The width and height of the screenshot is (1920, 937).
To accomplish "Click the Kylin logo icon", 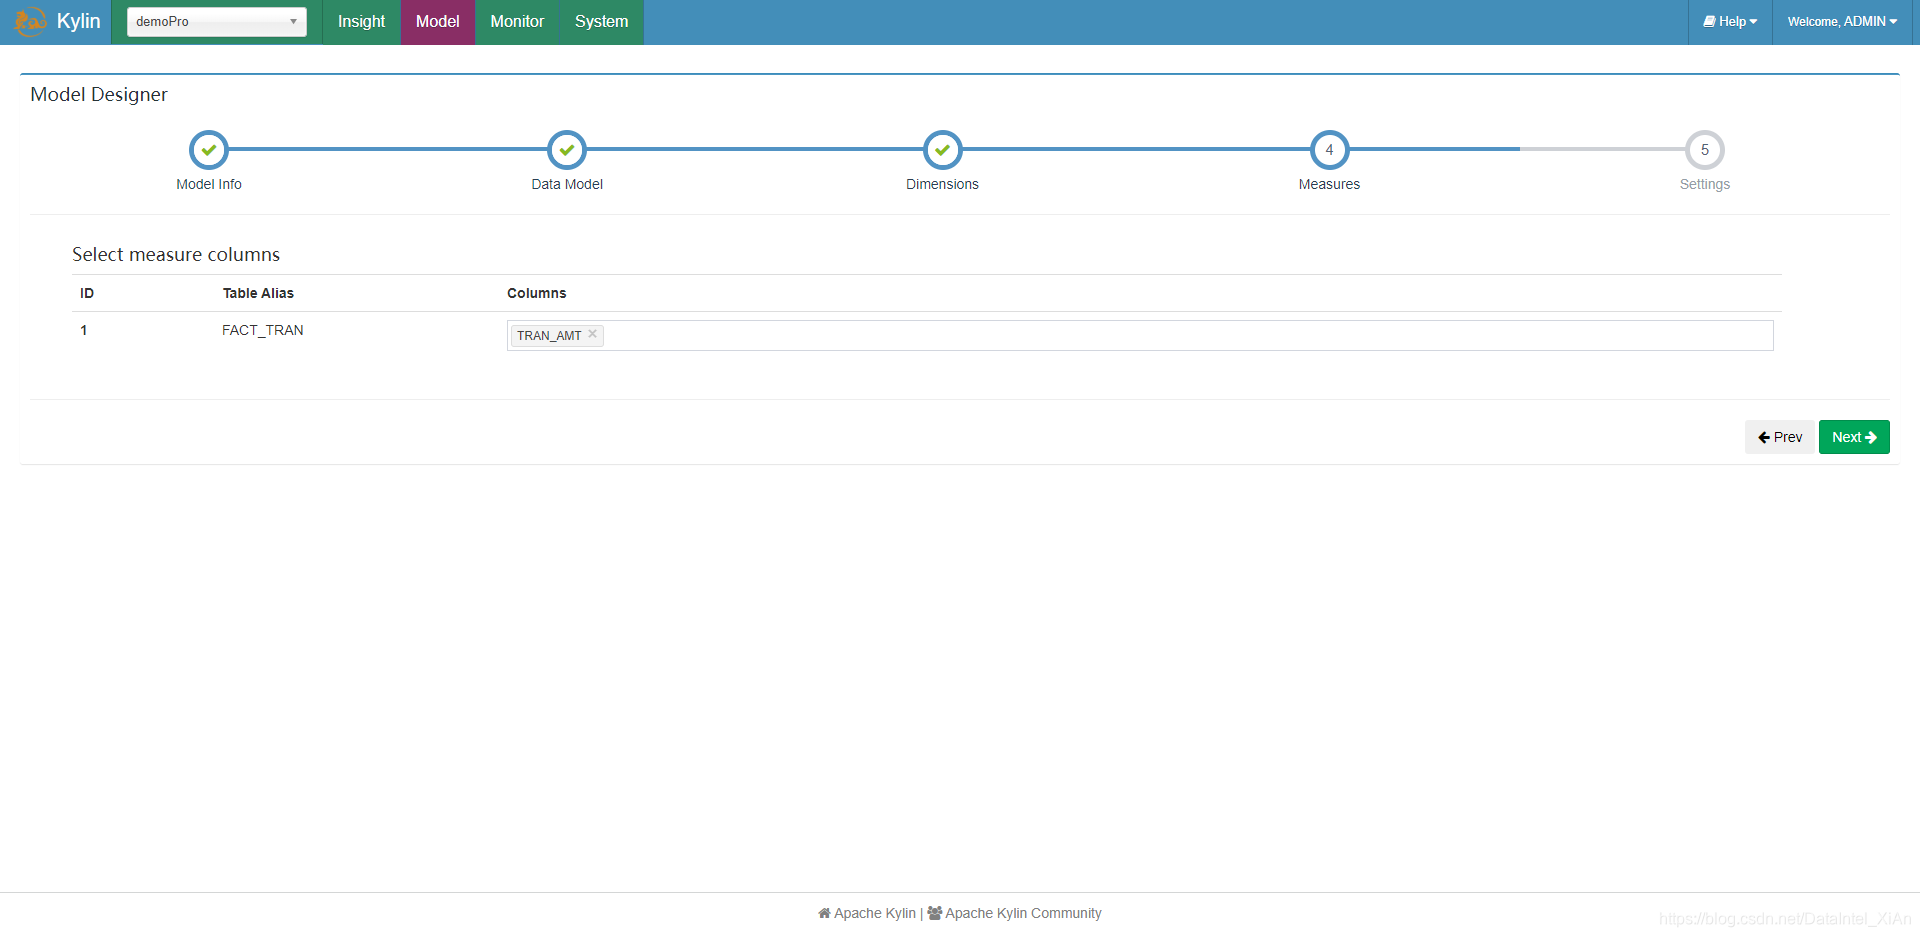I will point(30,22).
